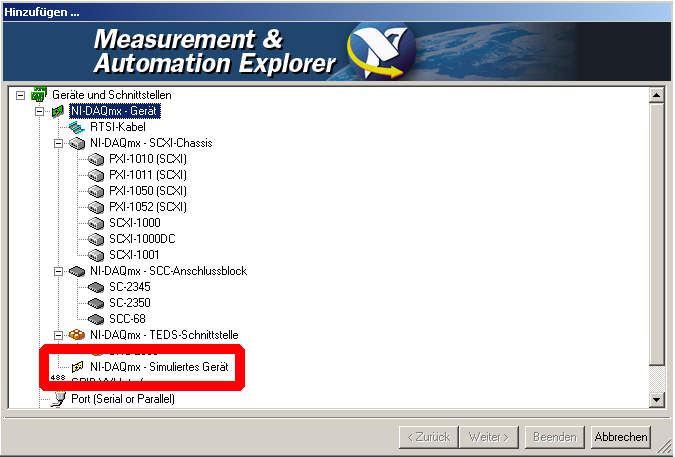Select NI-DAQmx - SCC-Anschlussblock label
The width and height of the screenshot is (675, 457).
pos(168,271)
